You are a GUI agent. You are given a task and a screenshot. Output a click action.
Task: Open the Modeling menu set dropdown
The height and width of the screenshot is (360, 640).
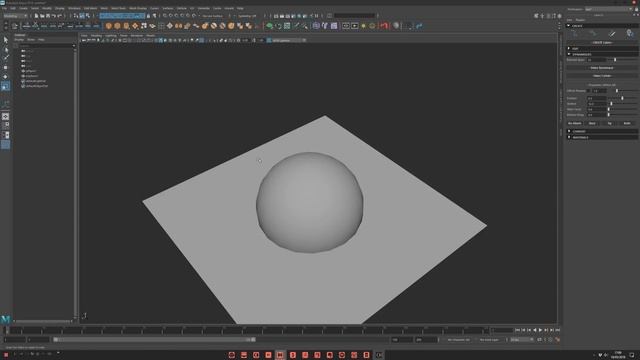15,16
